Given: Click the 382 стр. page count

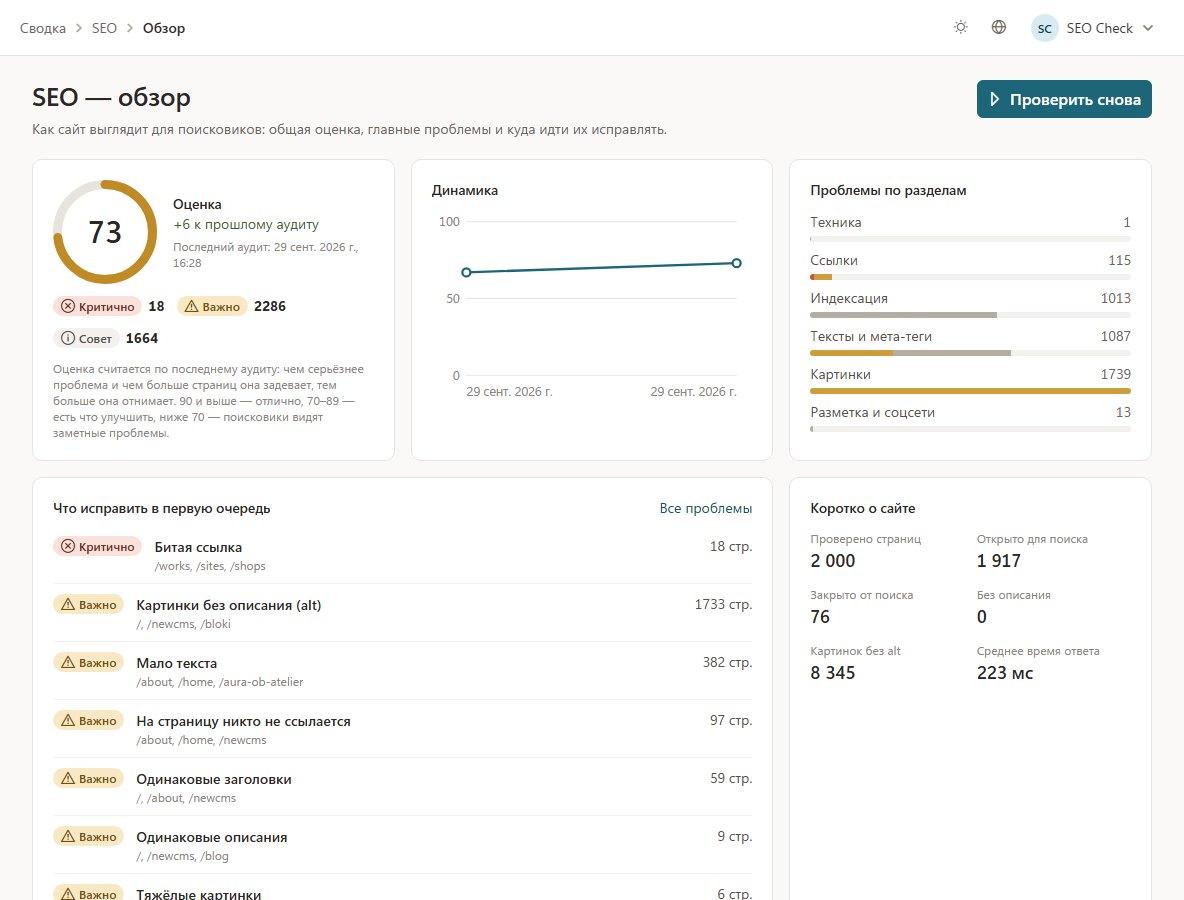Looking at the screenshot, I should 727,662.
